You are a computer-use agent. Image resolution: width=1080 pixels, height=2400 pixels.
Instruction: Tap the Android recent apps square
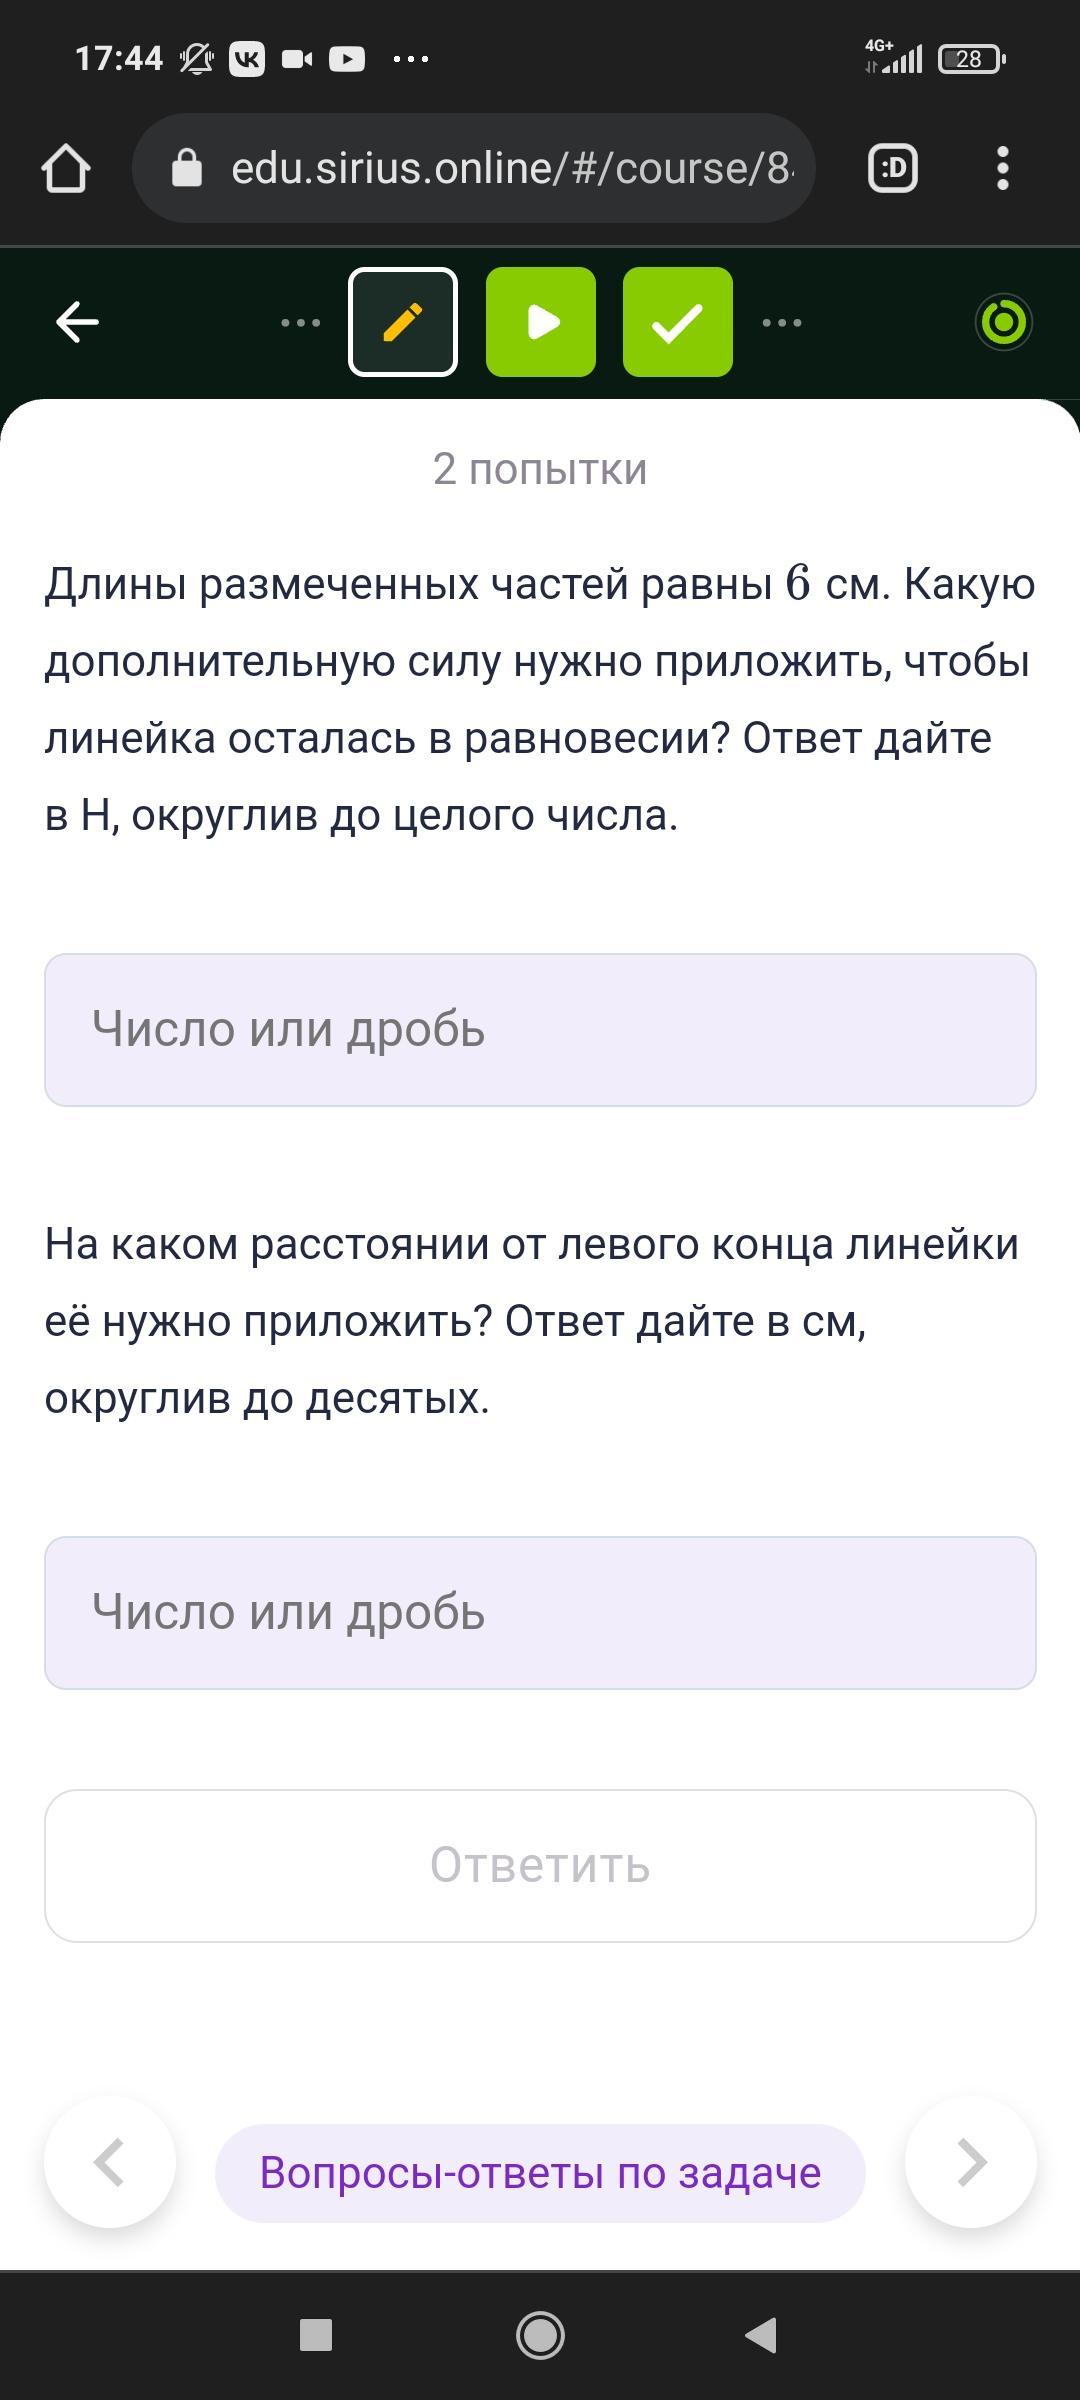point(316,2335)
